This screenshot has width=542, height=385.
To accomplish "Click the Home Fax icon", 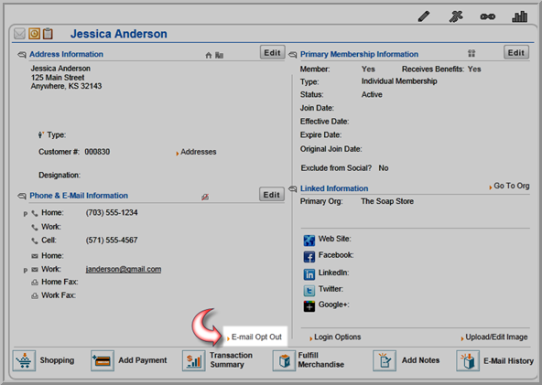I will click(35, 282).
